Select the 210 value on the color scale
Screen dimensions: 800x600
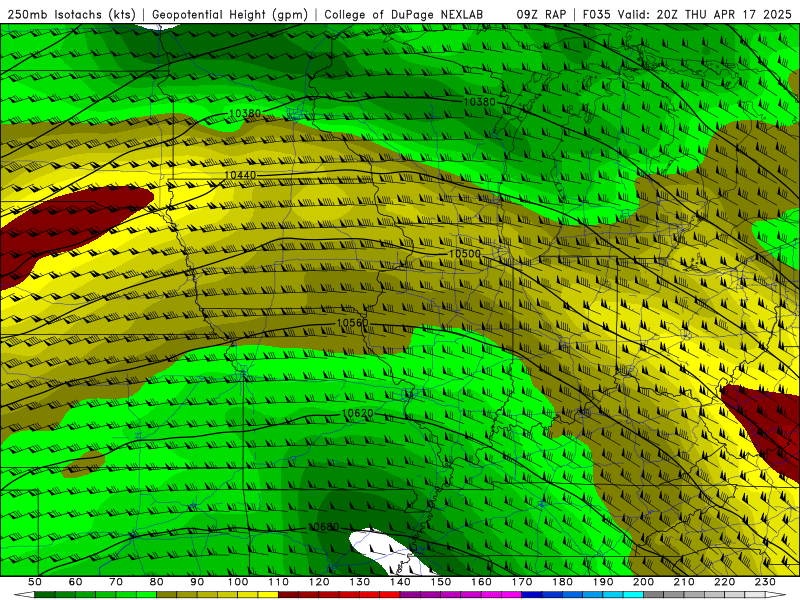point(684,582)
